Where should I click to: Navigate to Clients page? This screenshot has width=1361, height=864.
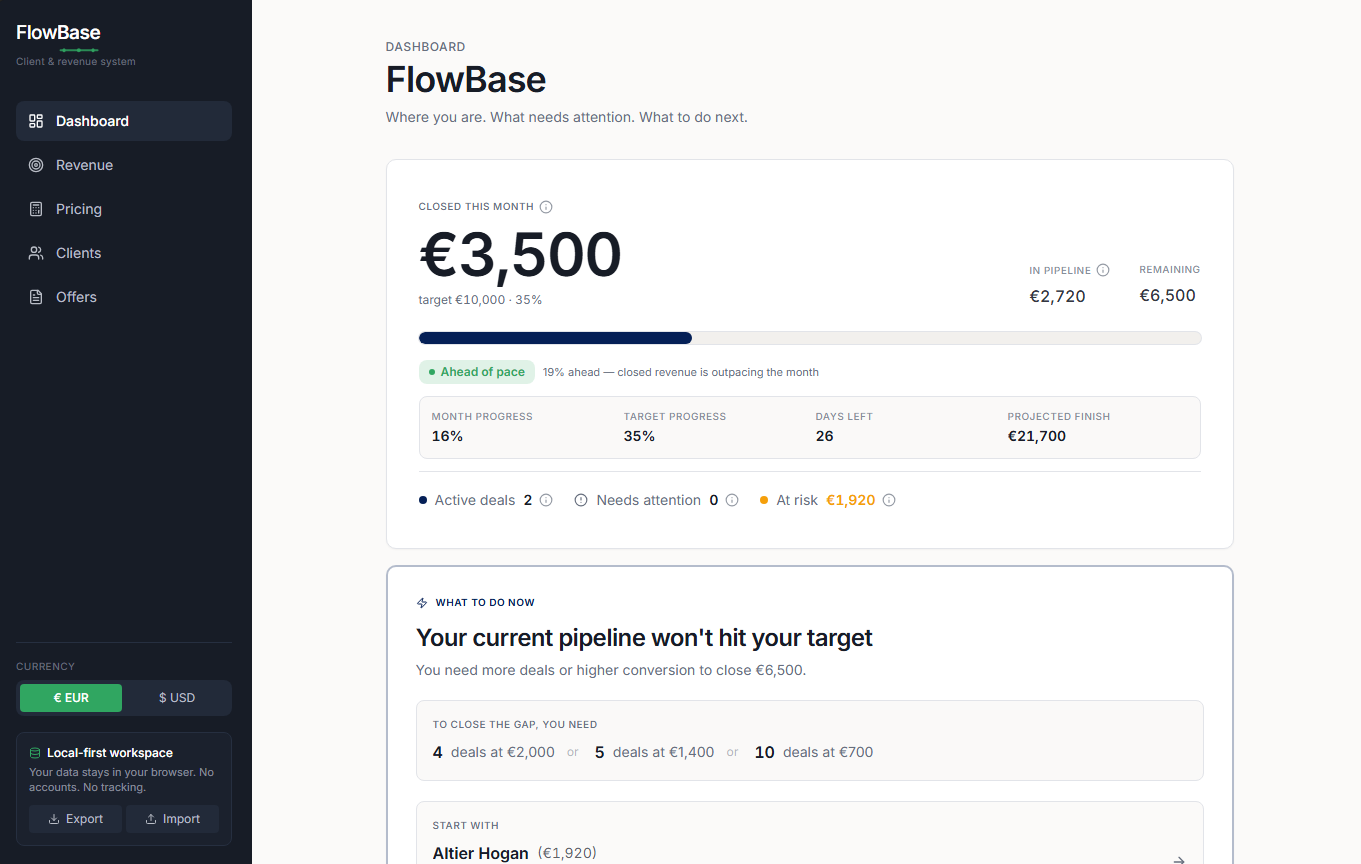click(124, 253)
